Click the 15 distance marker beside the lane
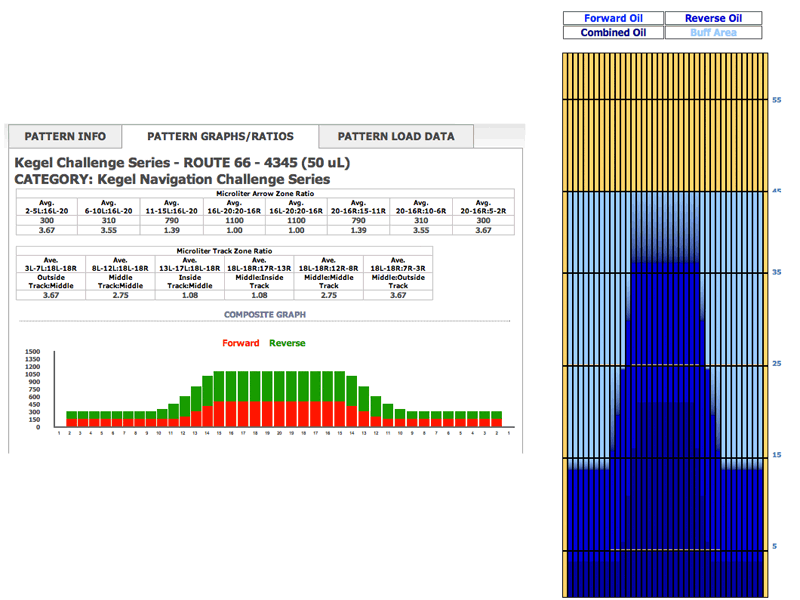 point(777,455)
